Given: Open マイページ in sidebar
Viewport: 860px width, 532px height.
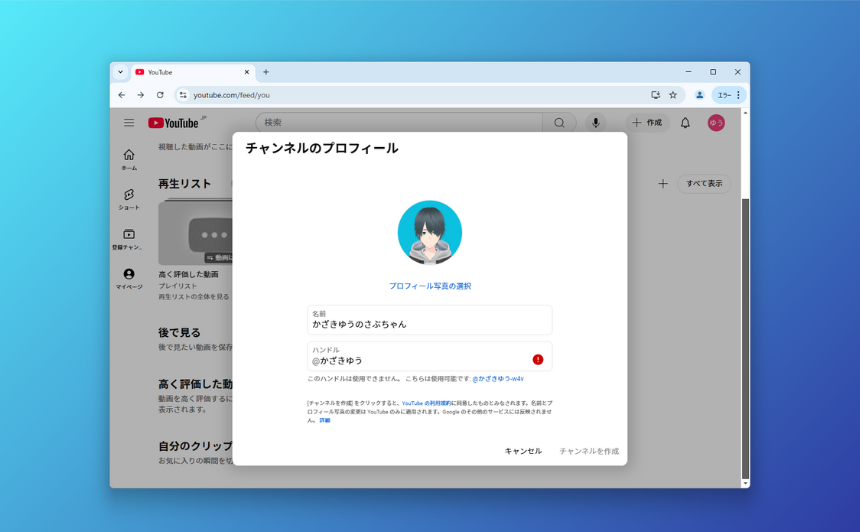Looking at the screenshot, I should coord(129,279).
